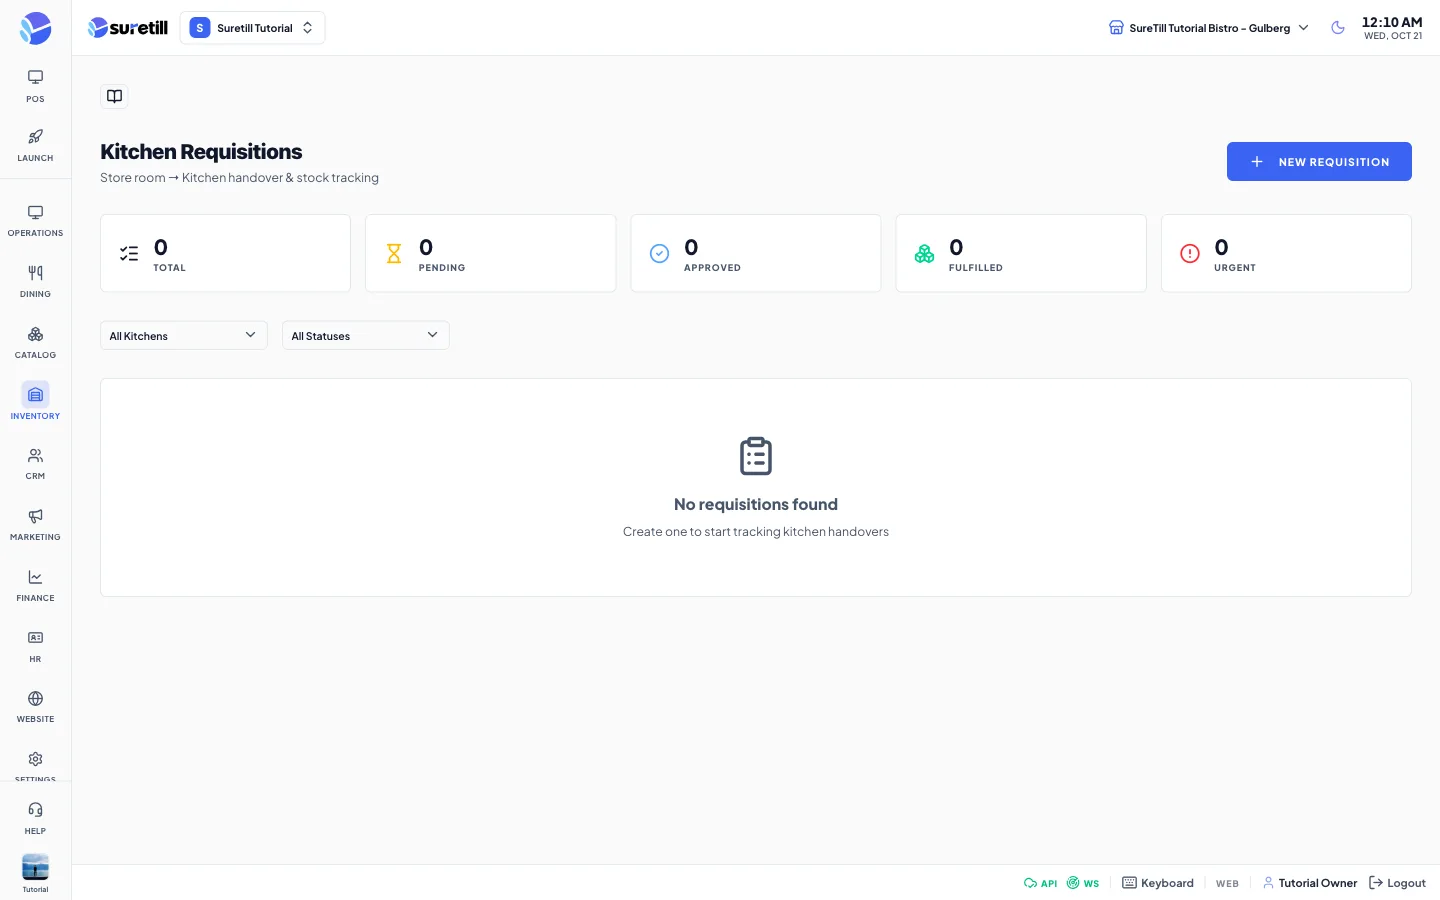Open the Tutorial profile thumbnail
The width and height of the screenshot is (1440, 900).
(x=35, y=867)
